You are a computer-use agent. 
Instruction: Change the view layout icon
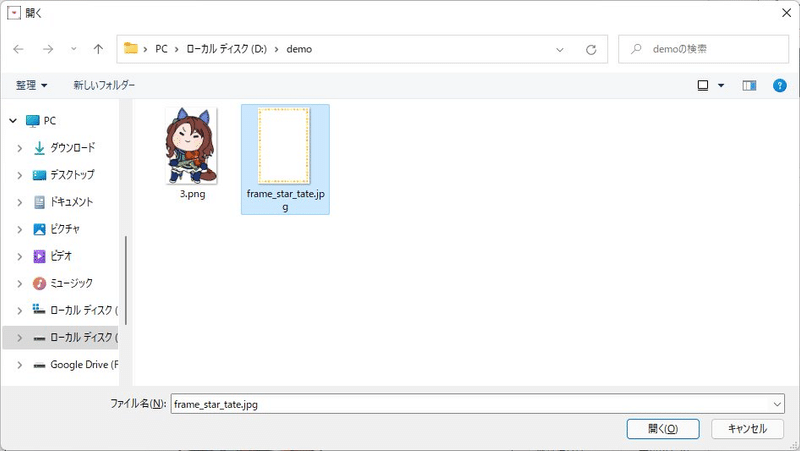pos(703,85)
